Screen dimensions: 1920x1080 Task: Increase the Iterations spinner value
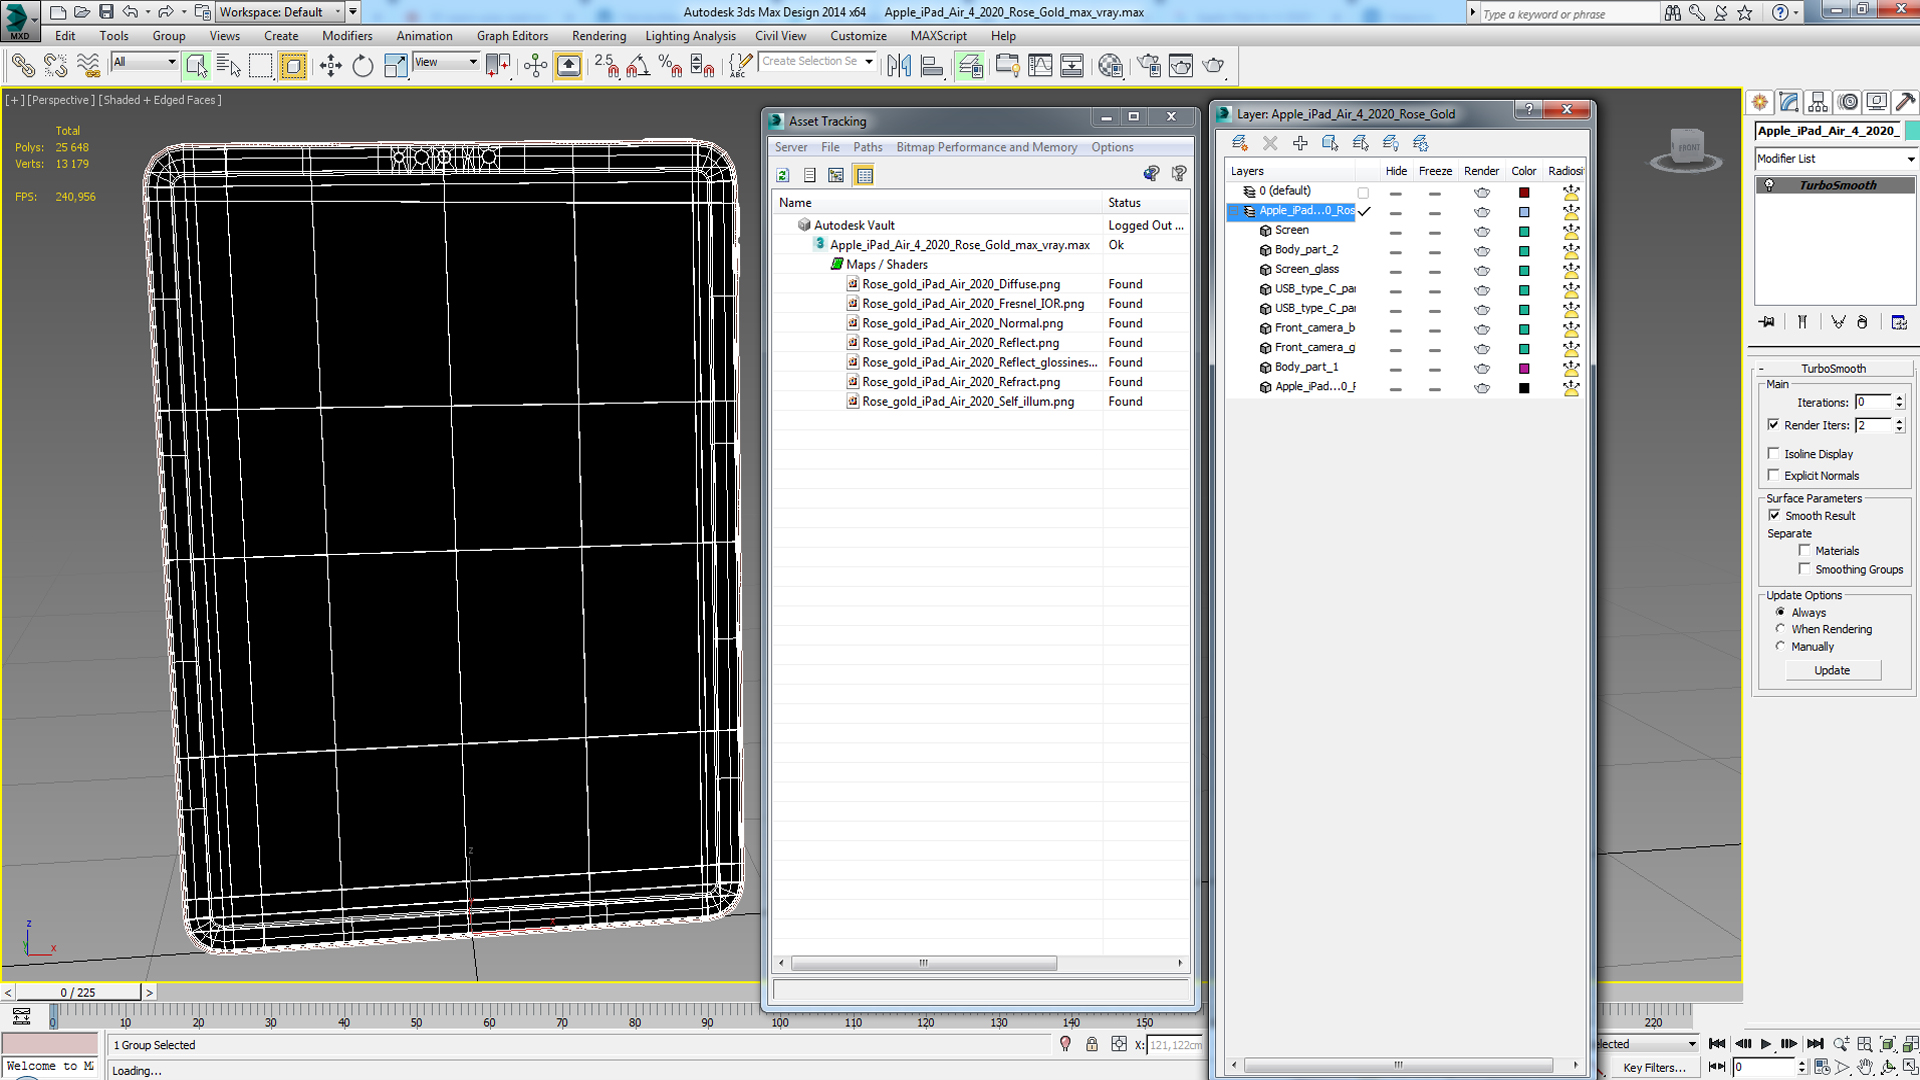coord(1899,398)
